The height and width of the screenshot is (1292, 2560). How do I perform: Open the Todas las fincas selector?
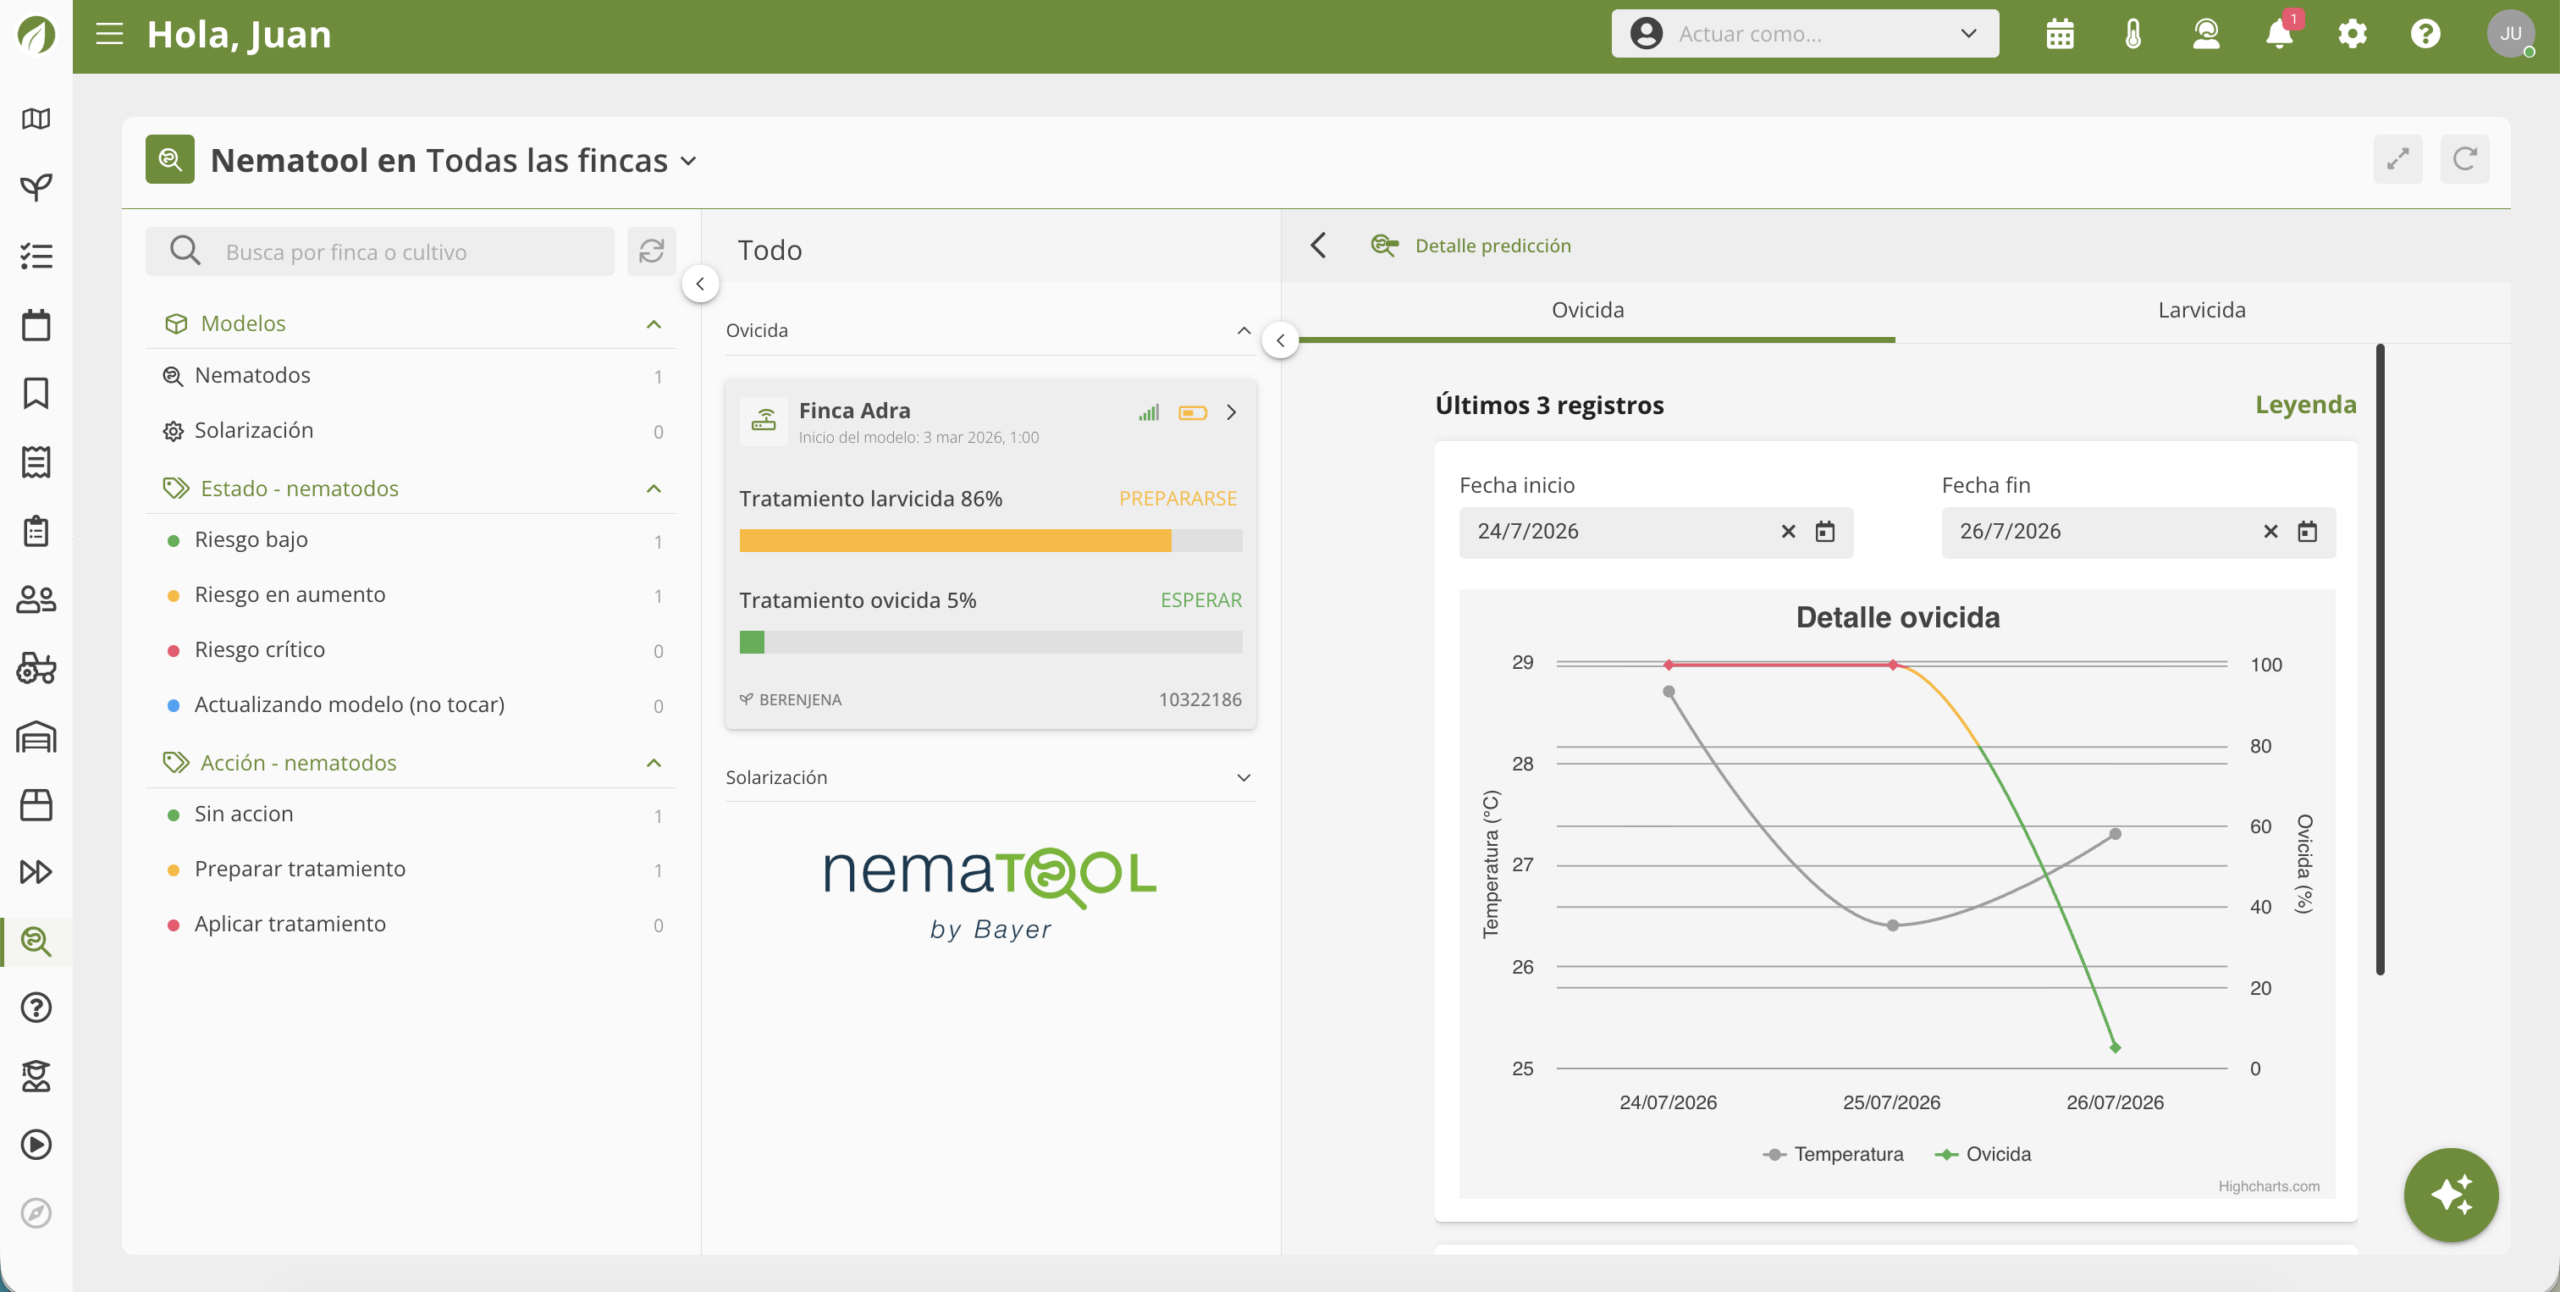[x=562, y=160]
